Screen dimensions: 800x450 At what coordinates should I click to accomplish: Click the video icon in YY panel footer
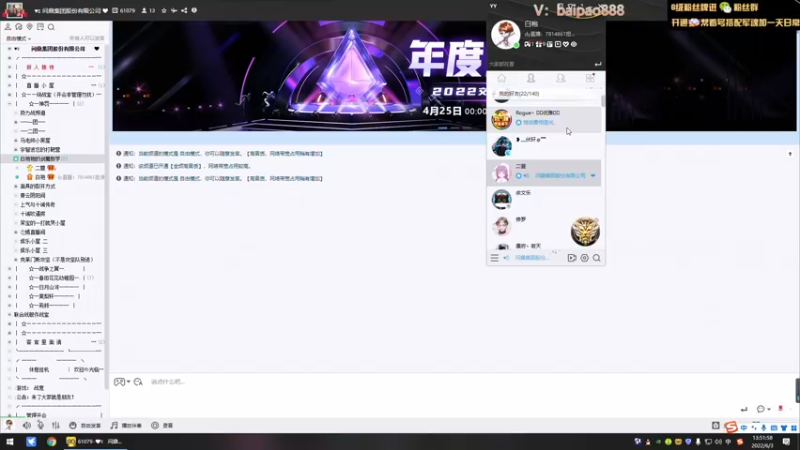click(x=572, y=258)
